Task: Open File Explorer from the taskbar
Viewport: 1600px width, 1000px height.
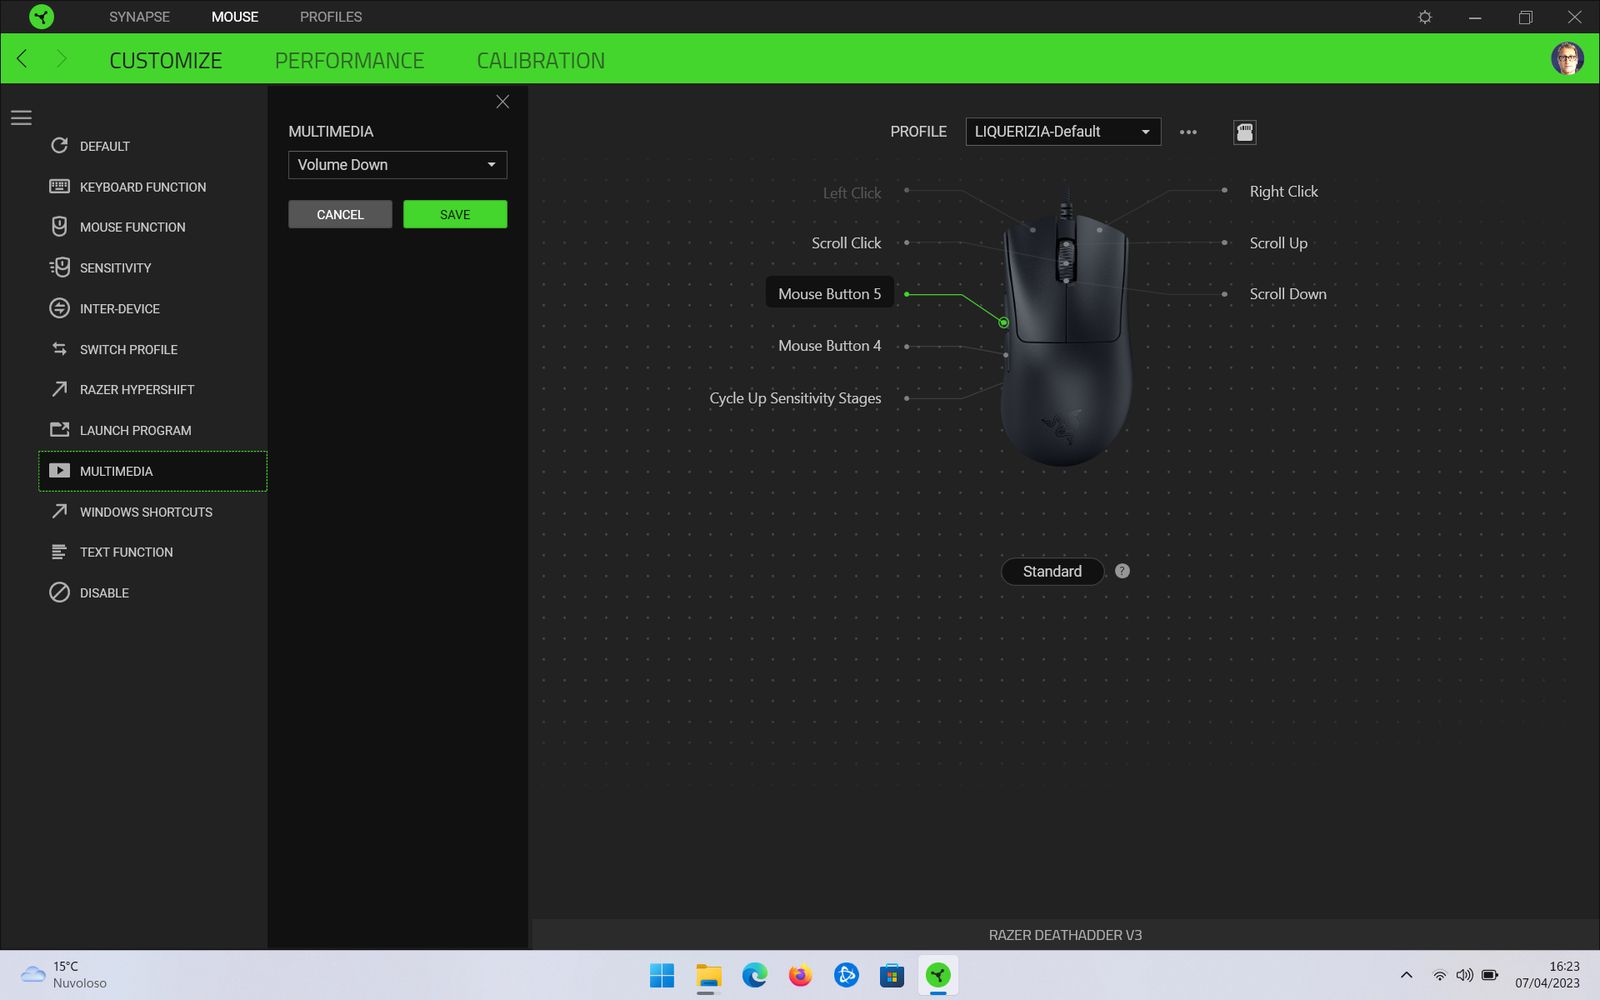Action: tap(708, 975)
